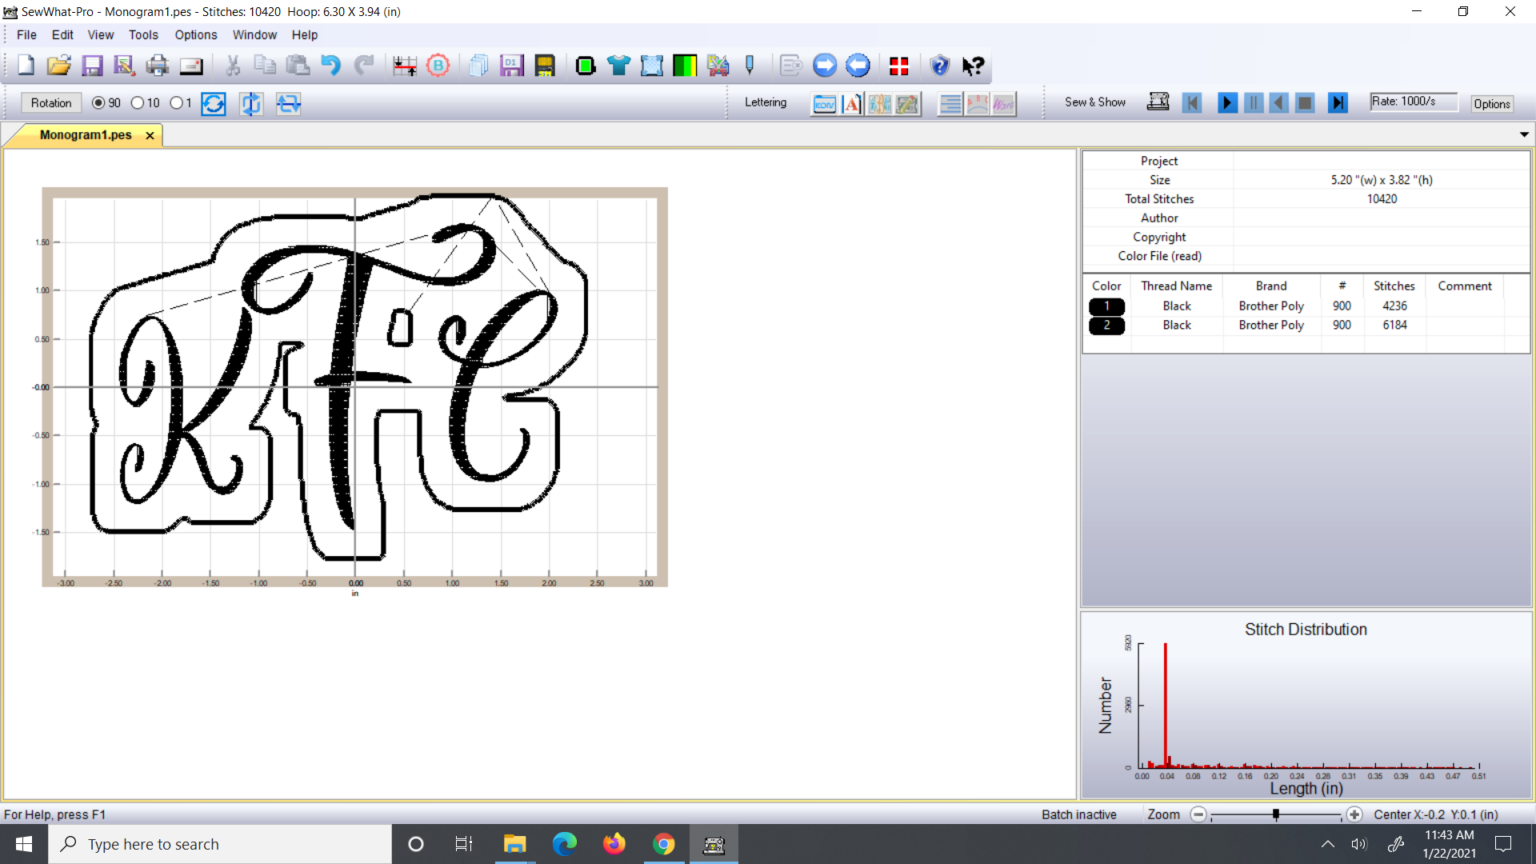Viewport: 1536px width, 864px height.
Task: Select the 90 degree rotation radio button
Action: (98, 103)
